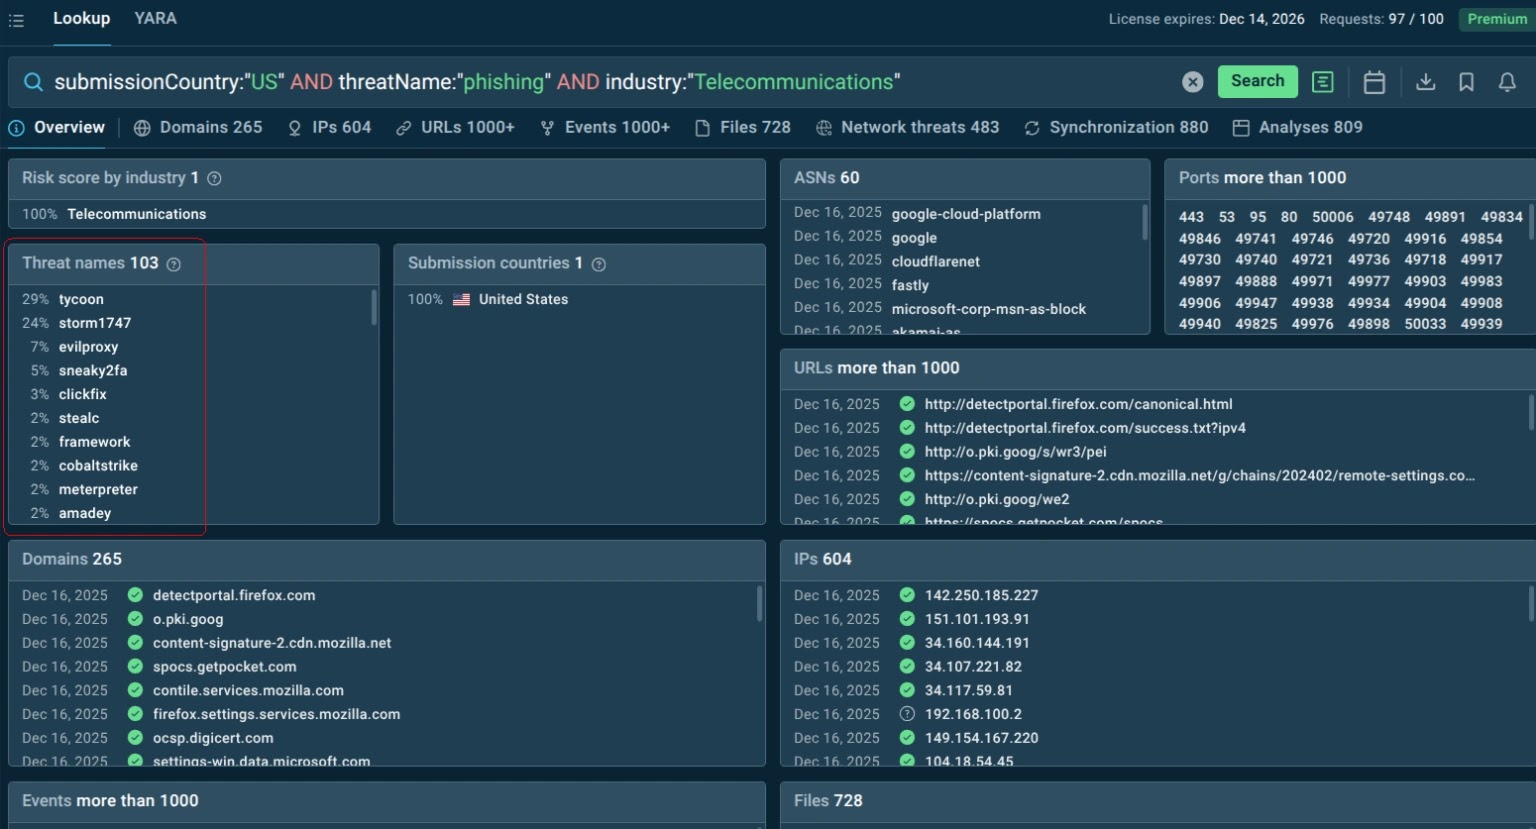Image resolution: width=1536 pixels, height=829 pixels.
Task: Open the query list icon beside Search
Action: coord(1322,82)
